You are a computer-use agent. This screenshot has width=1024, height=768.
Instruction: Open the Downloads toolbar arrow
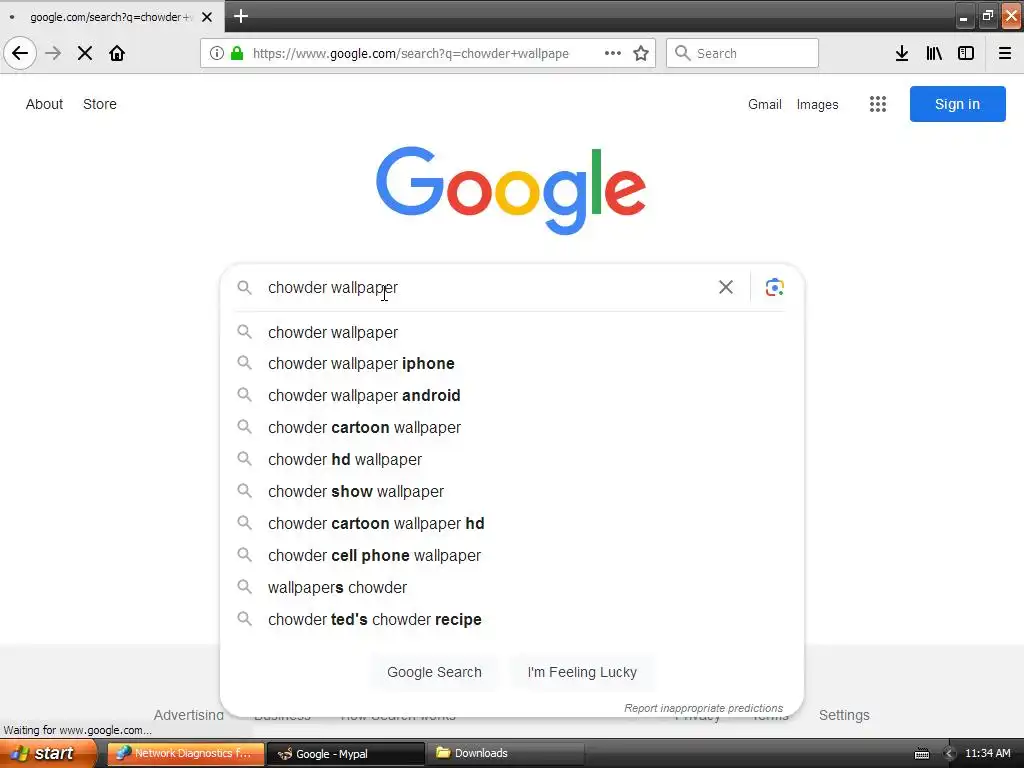902,53
